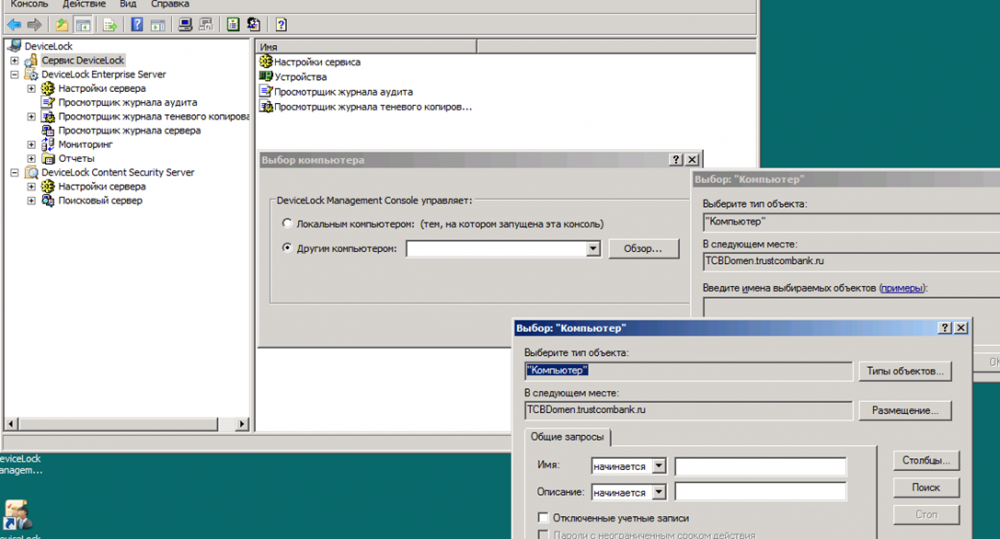Click the Export List toolbar icon
Screen dimensions: 1000x539
pyautogui.click(x=110, y=25)
